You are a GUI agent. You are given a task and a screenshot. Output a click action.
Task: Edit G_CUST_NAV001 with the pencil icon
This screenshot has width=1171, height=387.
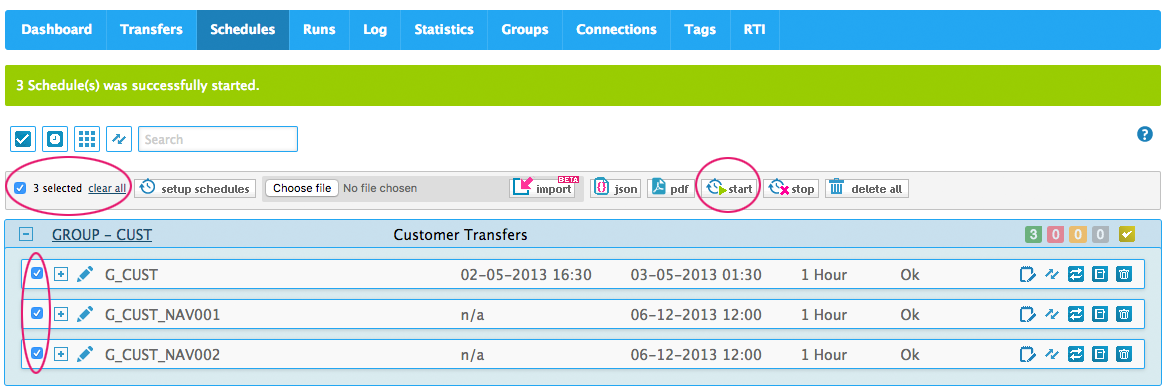(85, 315)
